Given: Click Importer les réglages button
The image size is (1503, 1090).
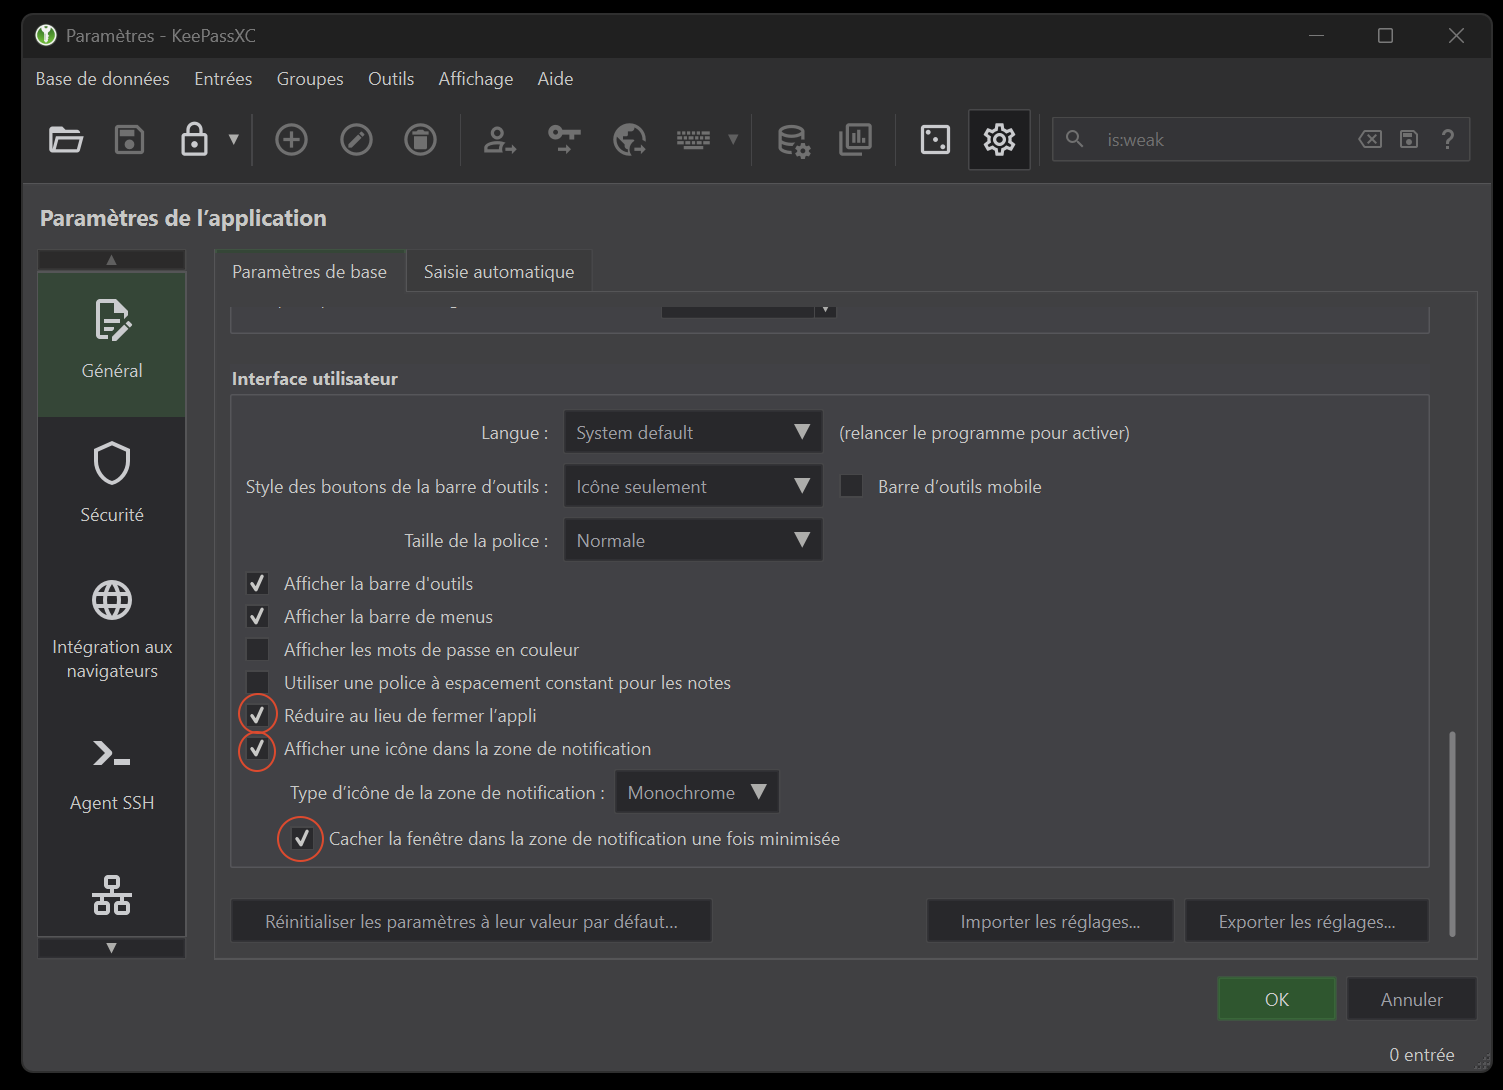Looking at the screenshot, I should [1050, 921].
